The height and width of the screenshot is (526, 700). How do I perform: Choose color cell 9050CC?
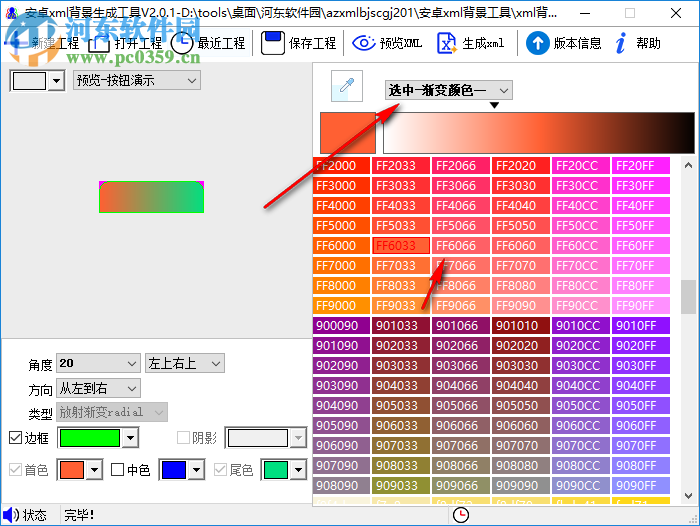[x=581, y=405]
